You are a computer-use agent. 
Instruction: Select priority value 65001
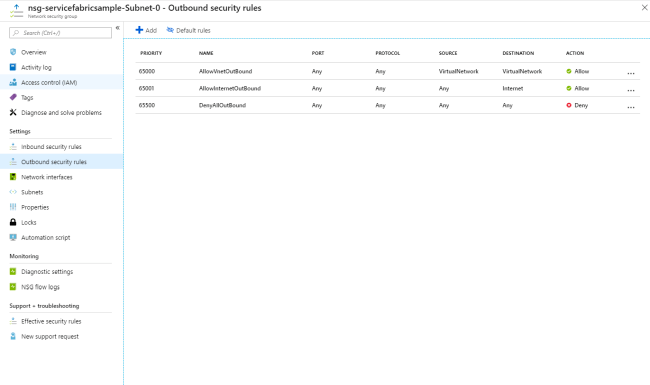(x=146, y=88)
